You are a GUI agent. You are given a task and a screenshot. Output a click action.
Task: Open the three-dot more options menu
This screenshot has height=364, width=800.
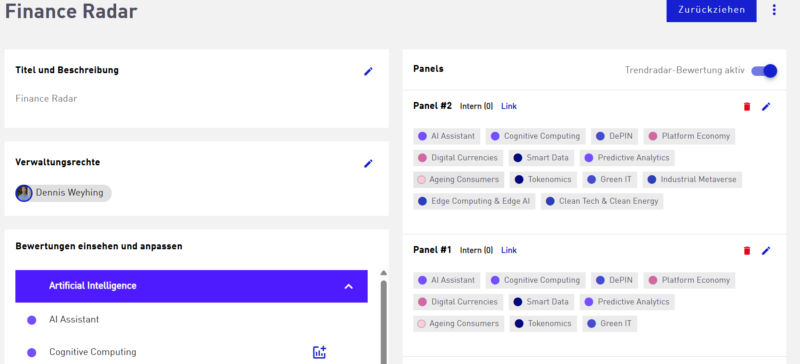coord(774,10)
